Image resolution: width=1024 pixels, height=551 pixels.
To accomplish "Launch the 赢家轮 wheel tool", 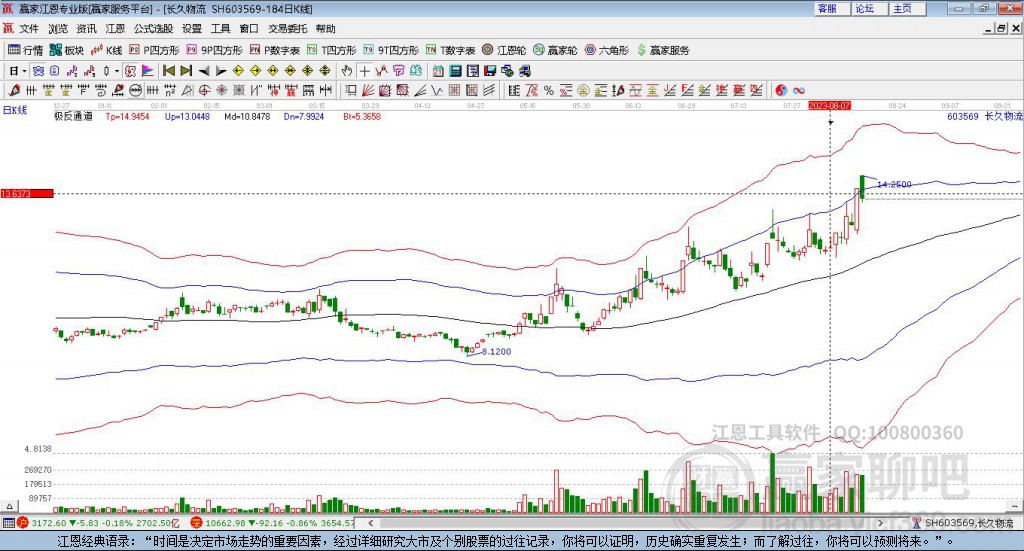I will (555, 50).
